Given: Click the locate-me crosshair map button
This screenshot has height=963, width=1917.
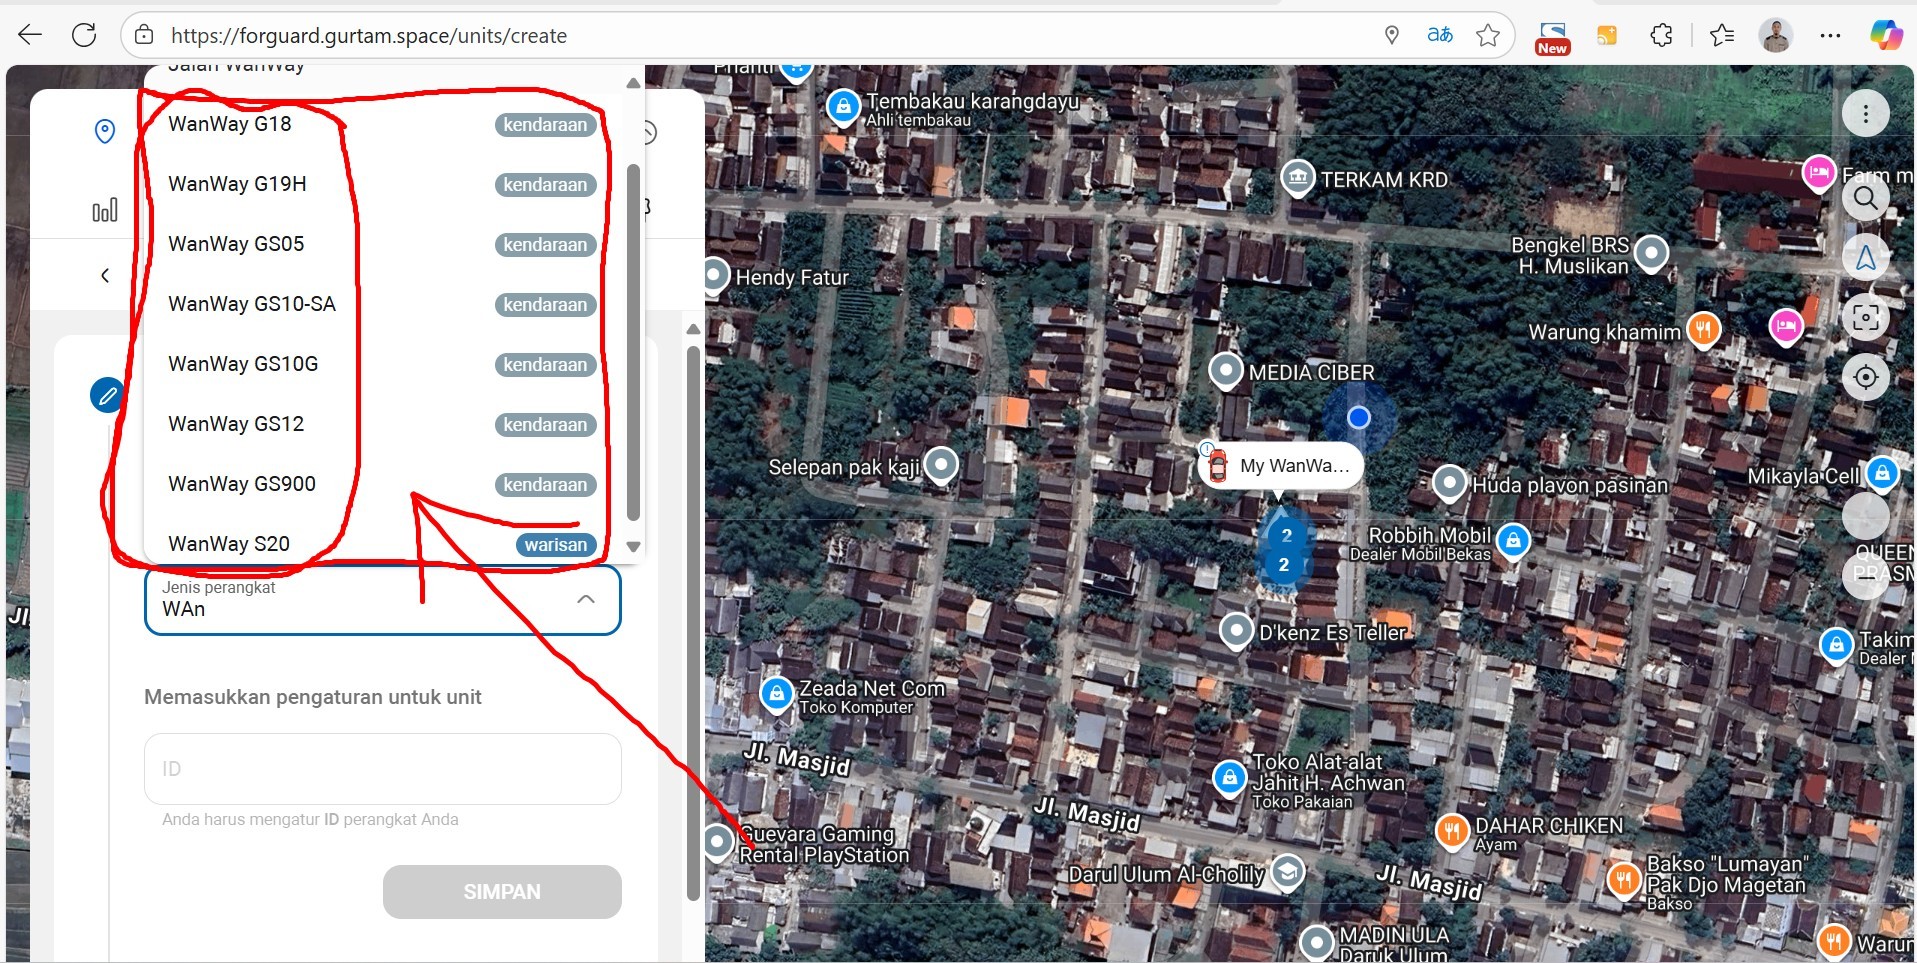Looking at the screenshot, I should pyautogui.click(x=1865, y=377).
